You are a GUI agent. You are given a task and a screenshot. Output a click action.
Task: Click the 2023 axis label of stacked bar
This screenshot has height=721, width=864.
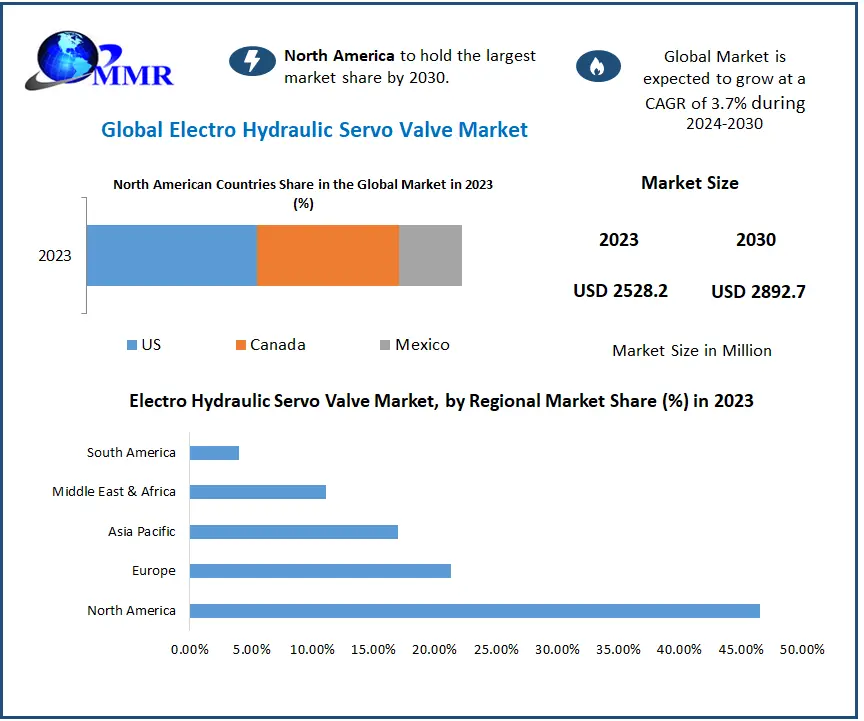(55, 256)
